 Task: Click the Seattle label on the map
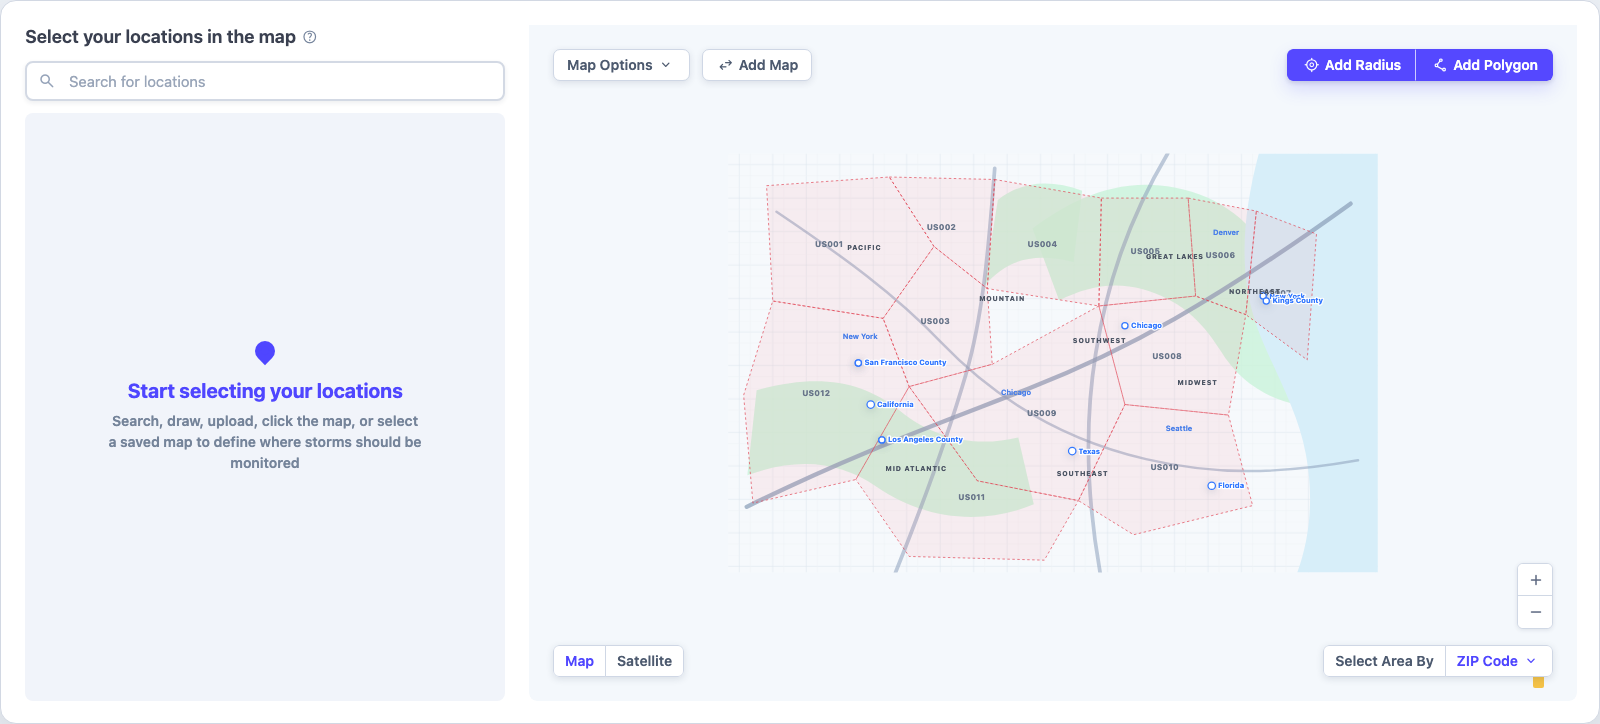tap(1179, 428)
